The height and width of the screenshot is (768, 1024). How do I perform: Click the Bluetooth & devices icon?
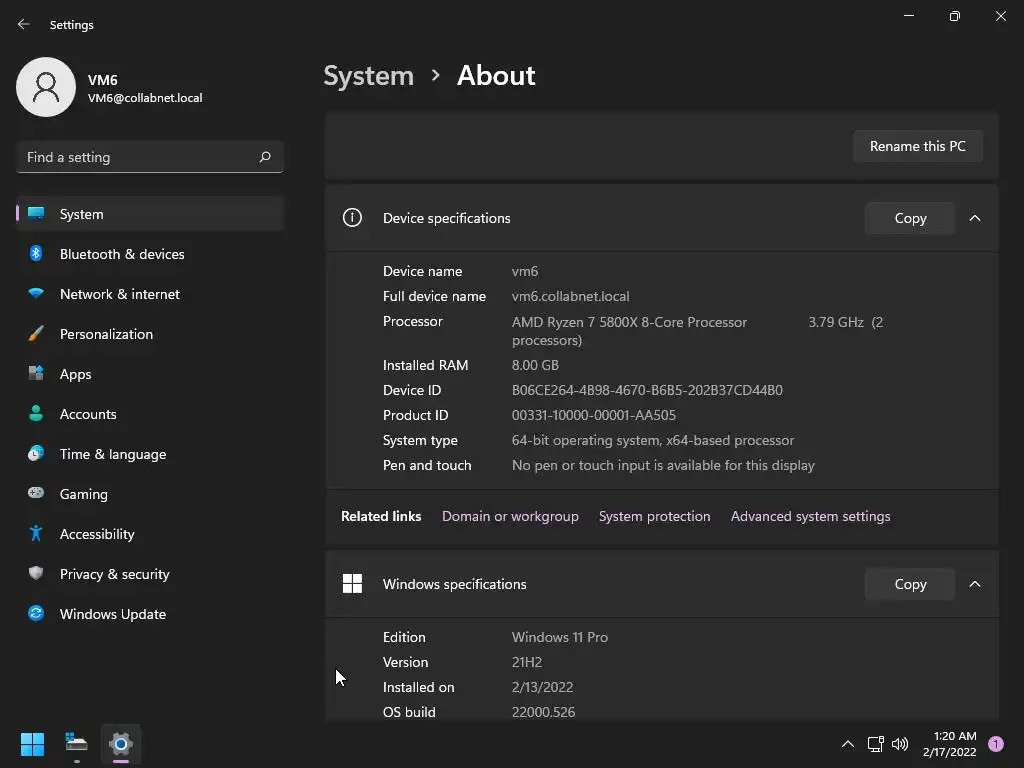(x=36, y=254)
